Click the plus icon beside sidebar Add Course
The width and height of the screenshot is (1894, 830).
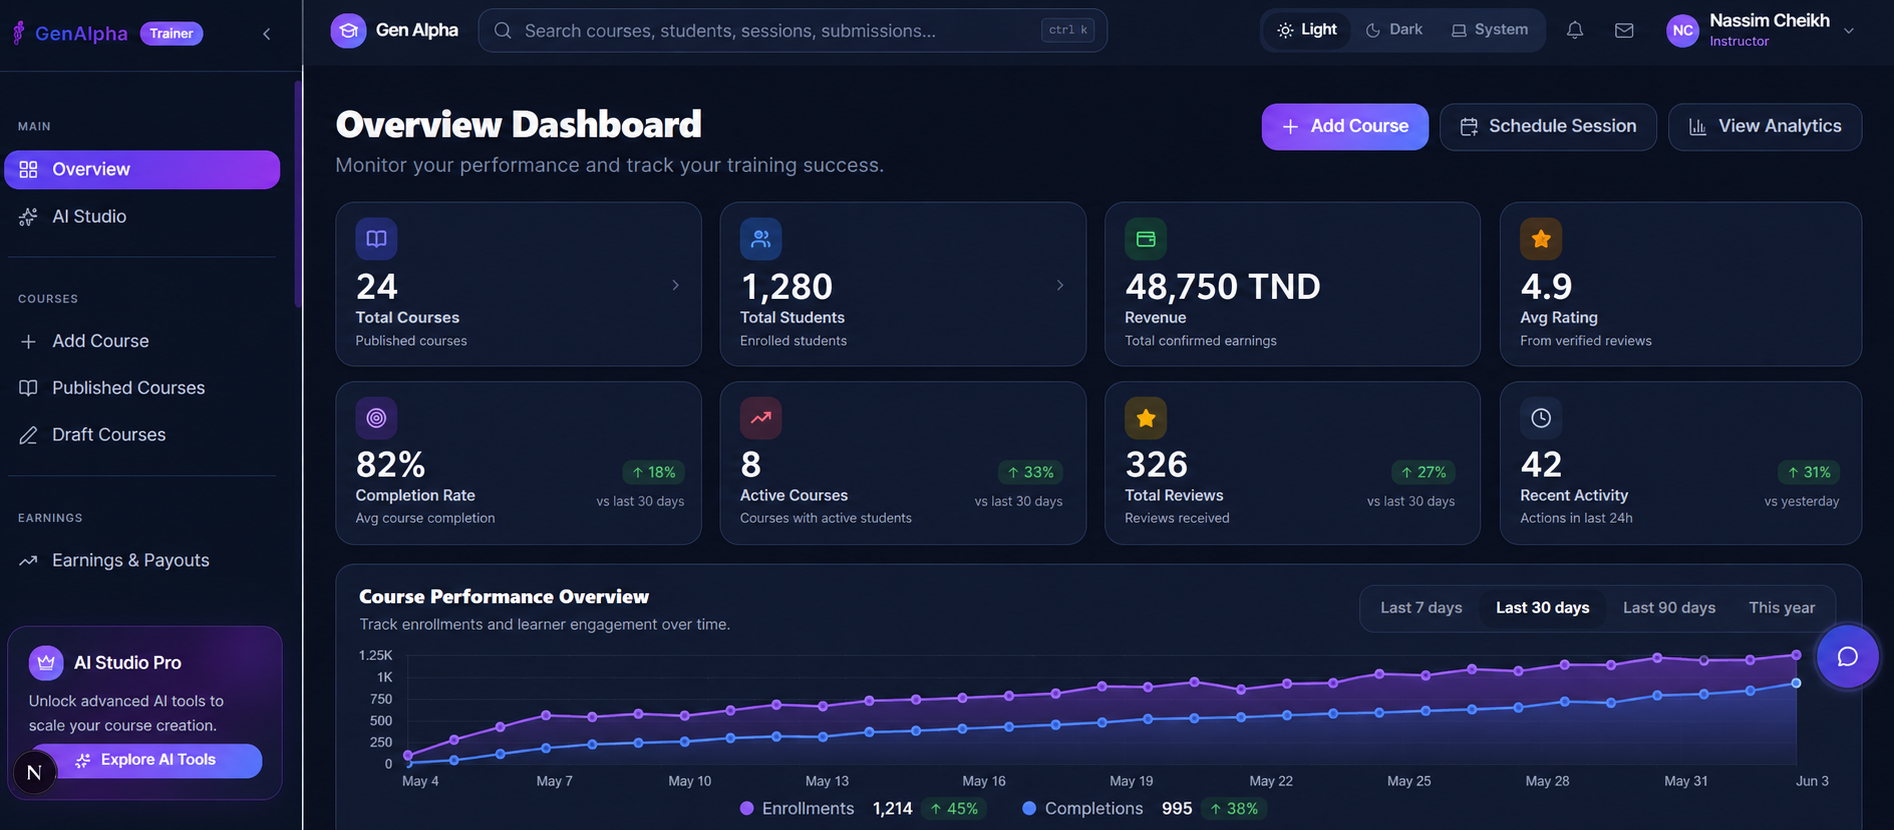coord(28,341)
